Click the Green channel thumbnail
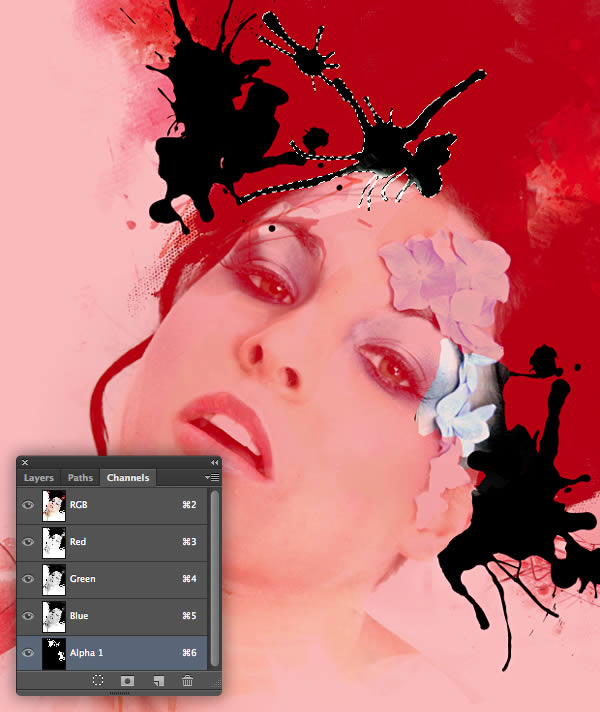Screen dimensions: 600x712 click(x=54, y=579)
